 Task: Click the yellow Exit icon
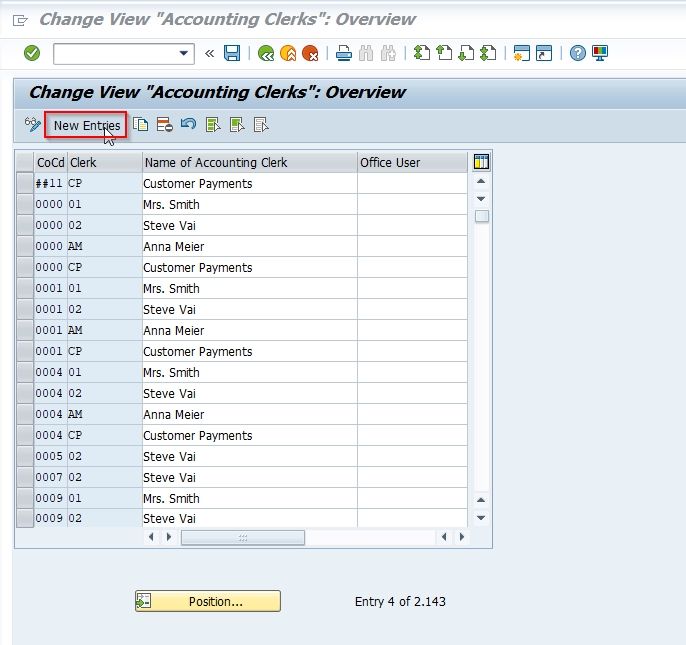coord(288,53)
